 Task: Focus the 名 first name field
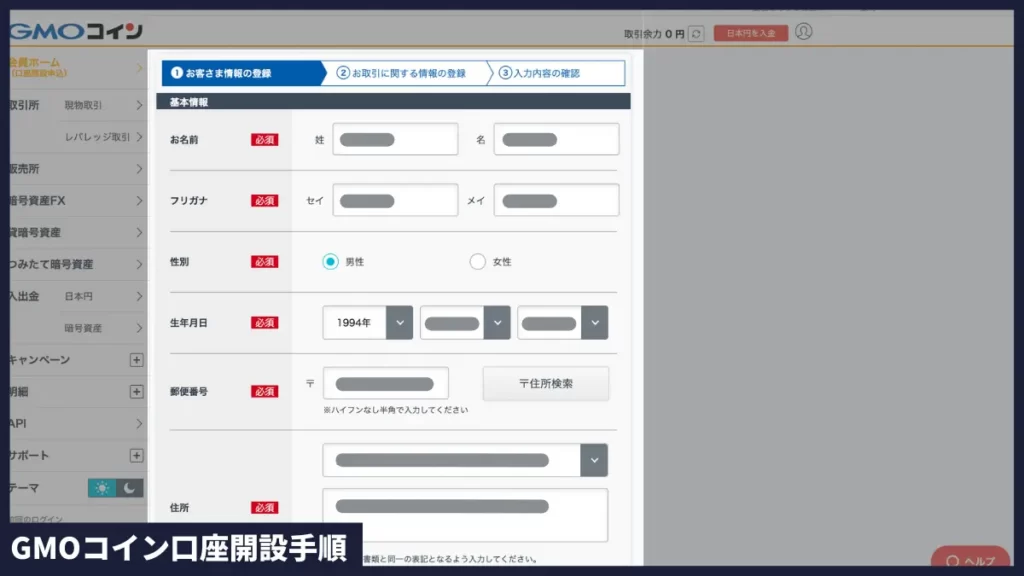(x=556, y=139)
